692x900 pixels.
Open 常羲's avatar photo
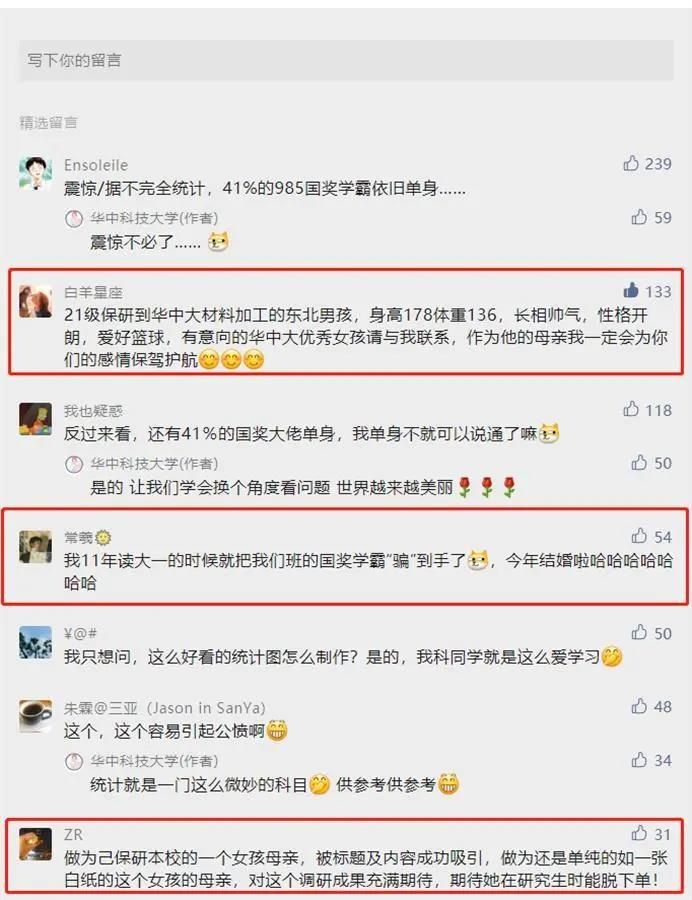coord(36,546)
